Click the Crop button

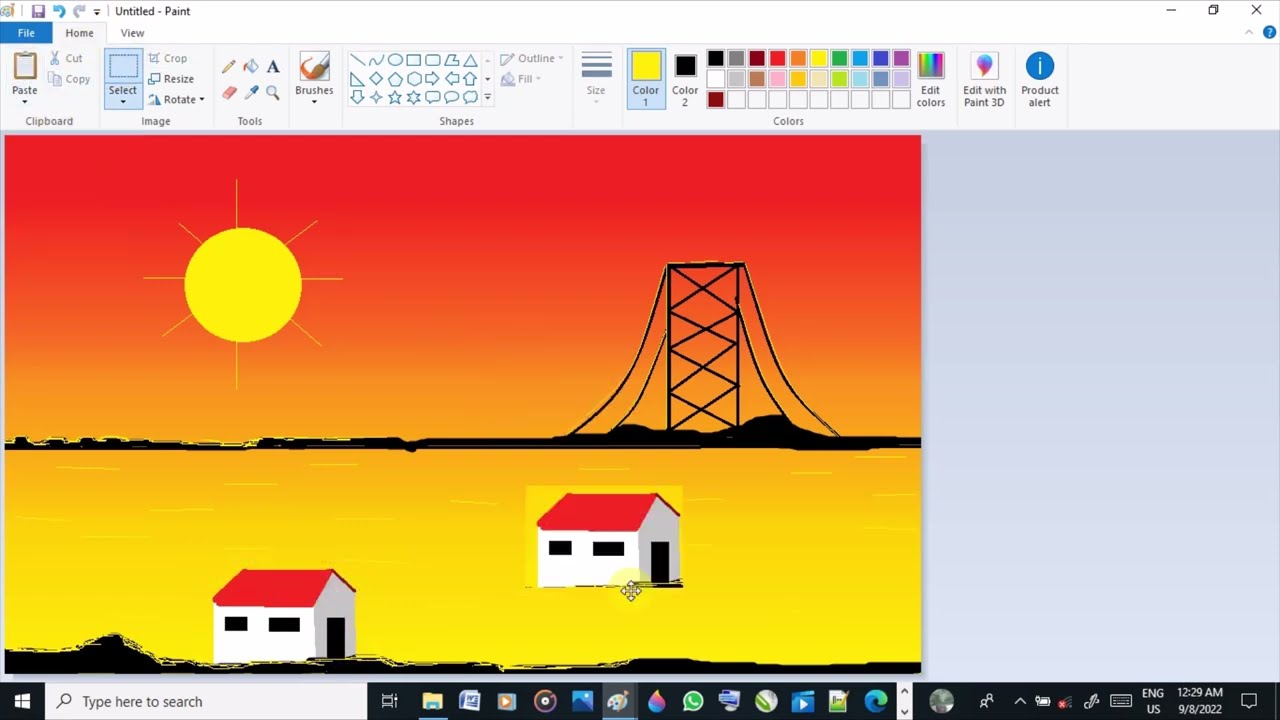pos(168,58)
